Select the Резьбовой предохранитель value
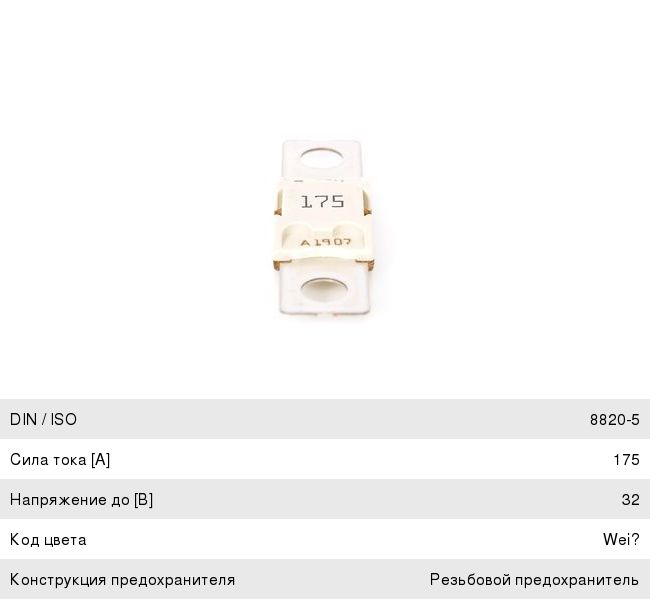Image resolution: width=650 pixels, height=599 pixels. [x=534, y=580]
